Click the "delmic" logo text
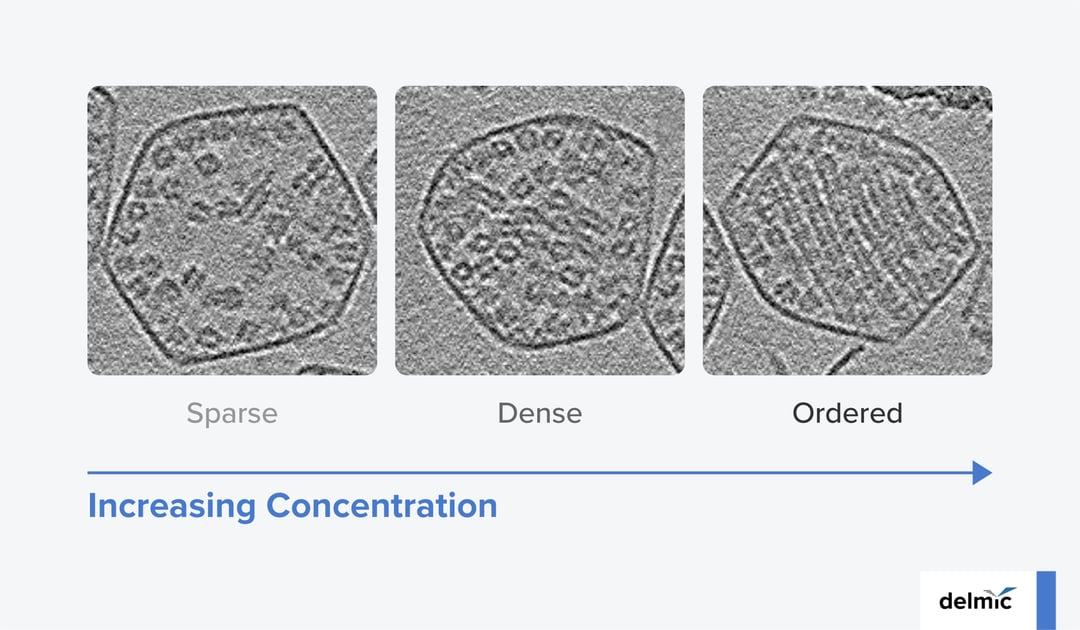This screenshot has height=630, width=1080. (973, 601)
